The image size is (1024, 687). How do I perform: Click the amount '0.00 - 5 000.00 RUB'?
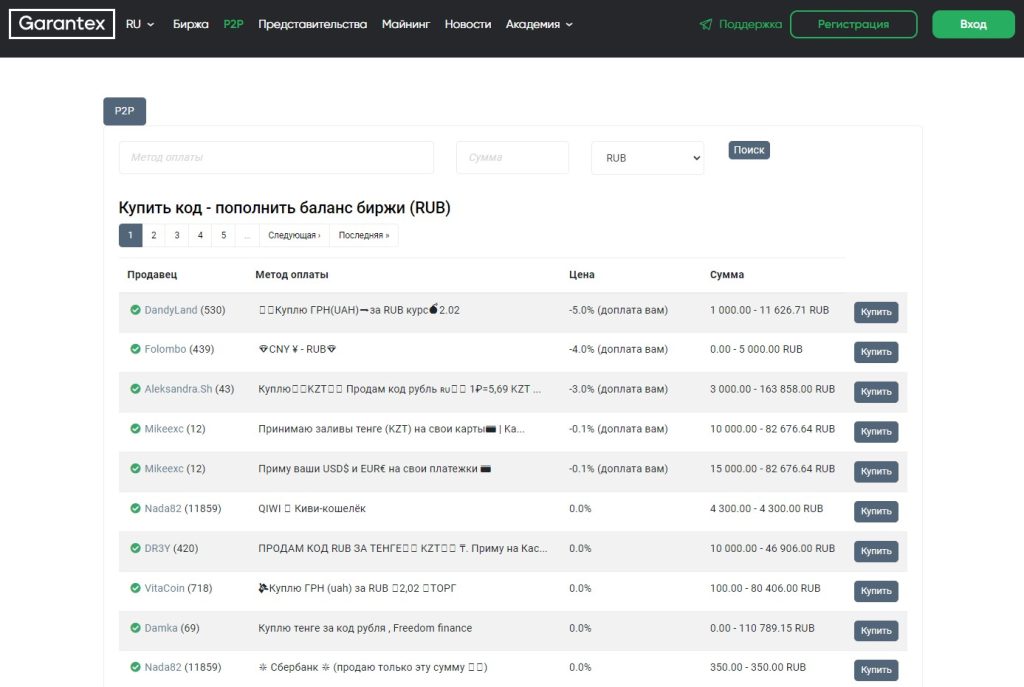point(756,349)
